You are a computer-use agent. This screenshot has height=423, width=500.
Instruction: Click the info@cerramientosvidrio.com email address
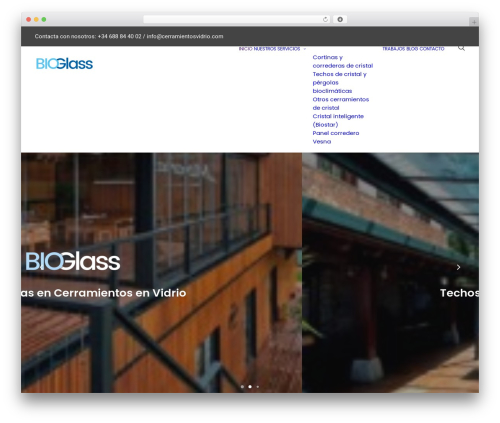[x=185, y=36]
